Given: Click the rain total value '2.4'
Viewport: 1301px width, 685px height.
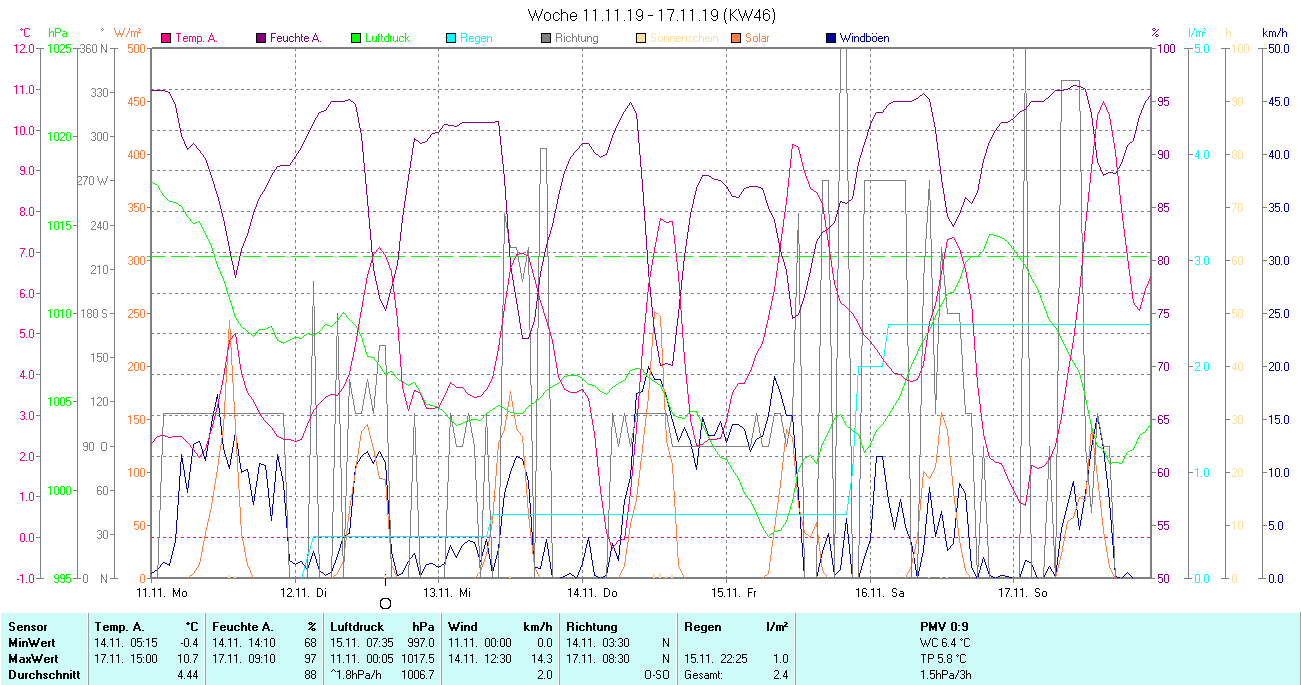Looking at the screenshot, I should pos(780,675).
